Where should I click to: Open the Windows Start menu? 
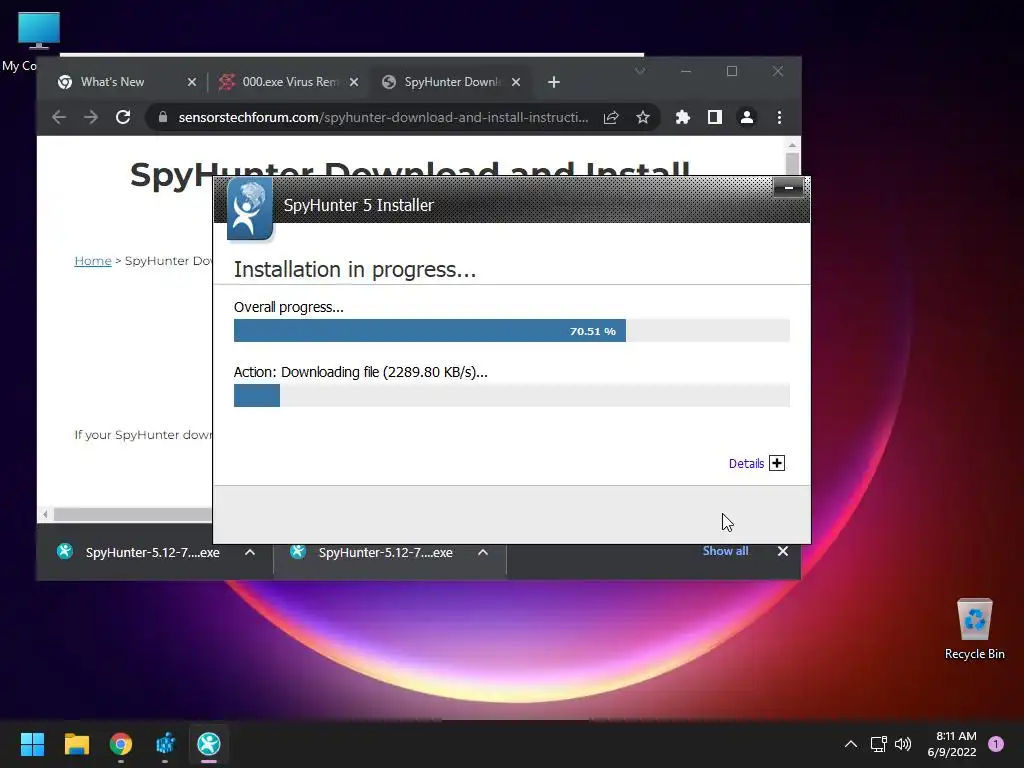coord(32,744)
